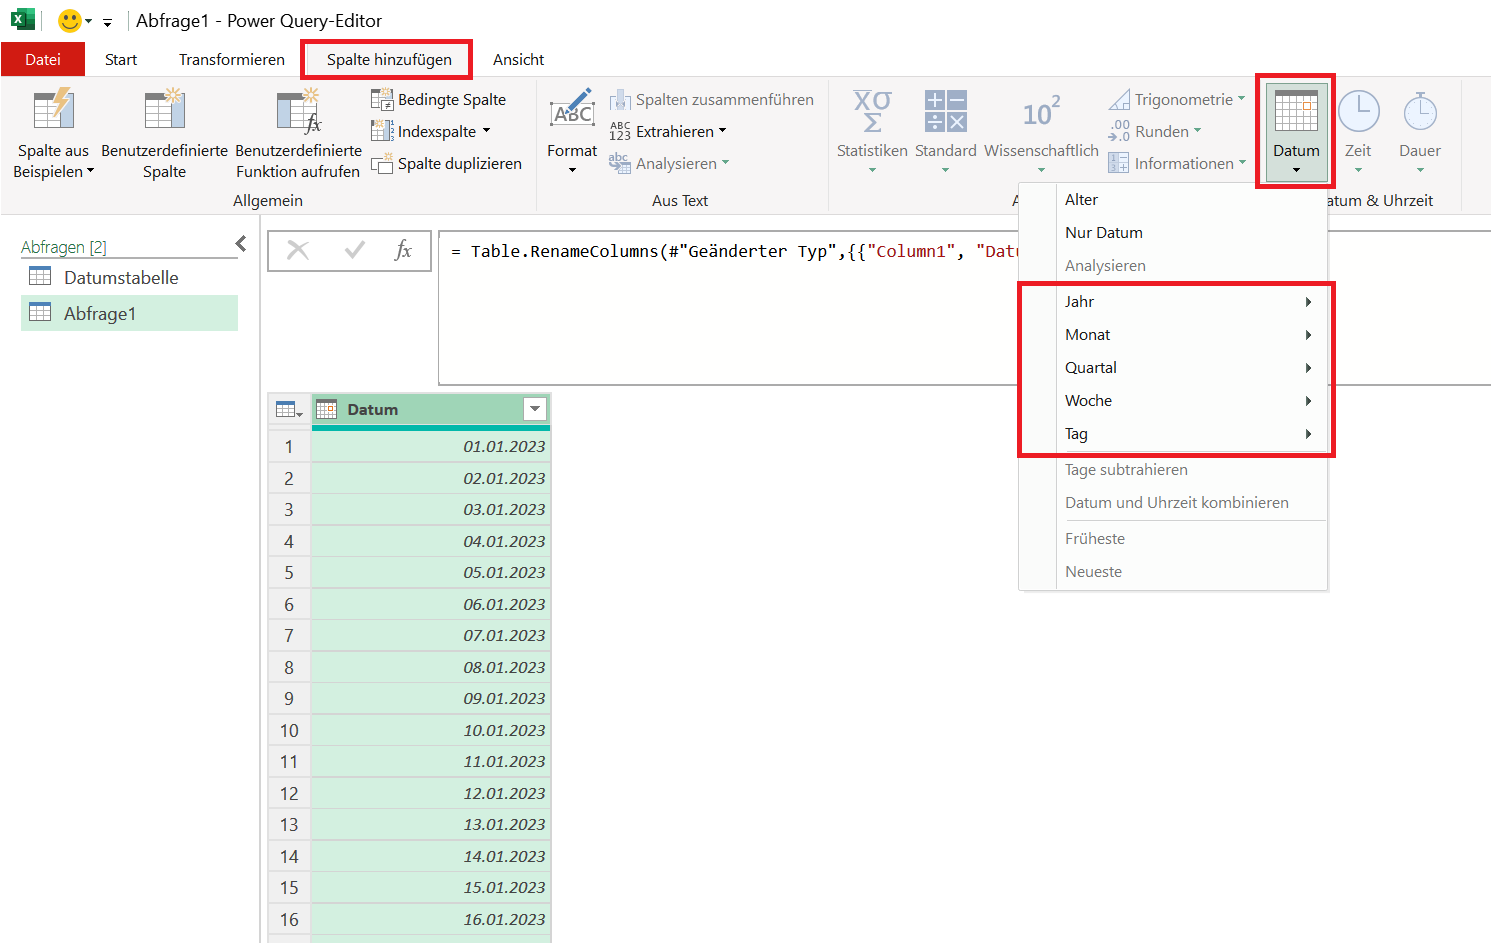Click Benutzerdefinierte Funktion aufrufen icon
Image resolution: width=1491 pixels, height=943 pixels.
pyautogui.click(x=298, y=110)
